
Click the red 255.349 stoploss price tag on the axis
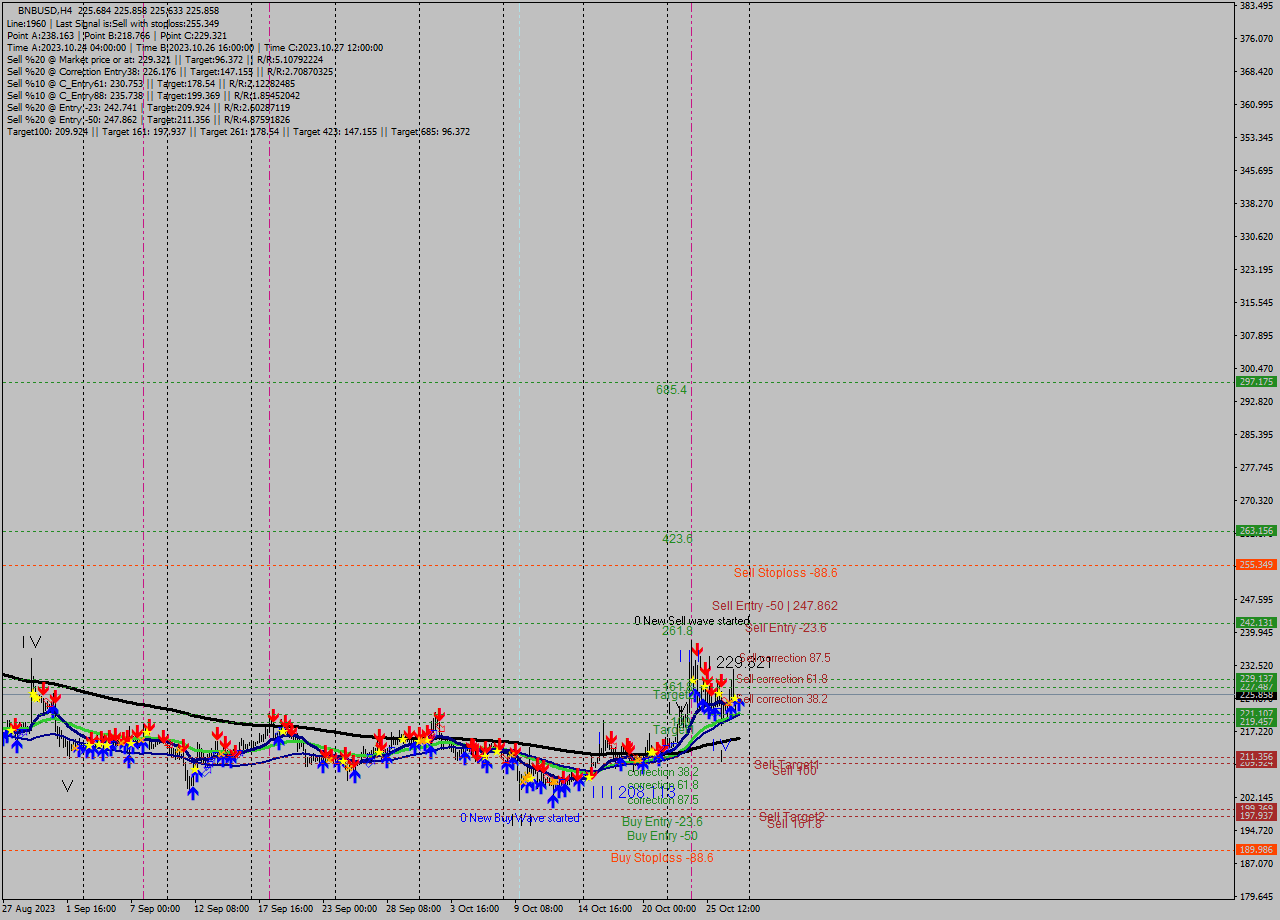(1258, 563)
